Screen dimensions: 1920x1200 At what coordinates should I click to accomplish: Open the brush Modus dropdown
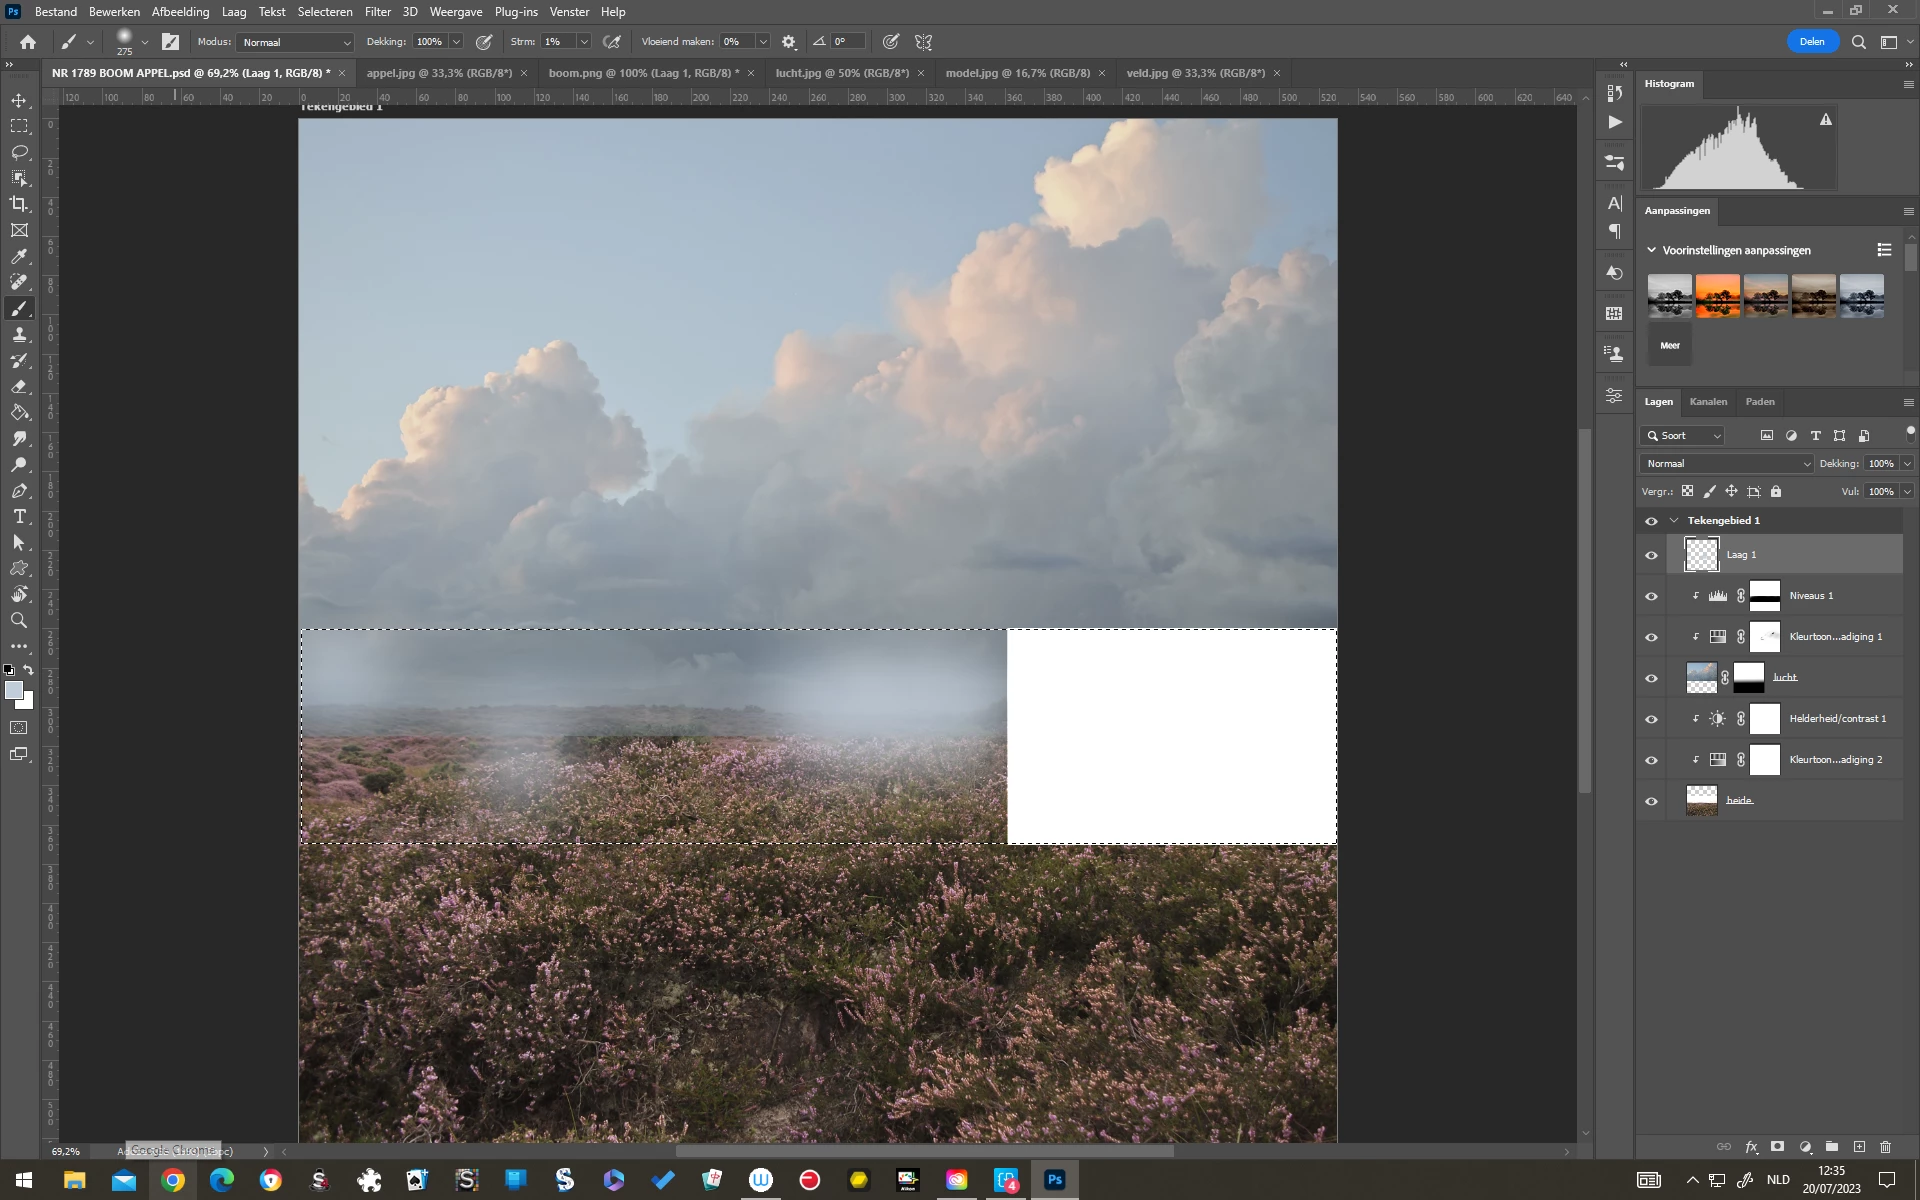point(296,42)
